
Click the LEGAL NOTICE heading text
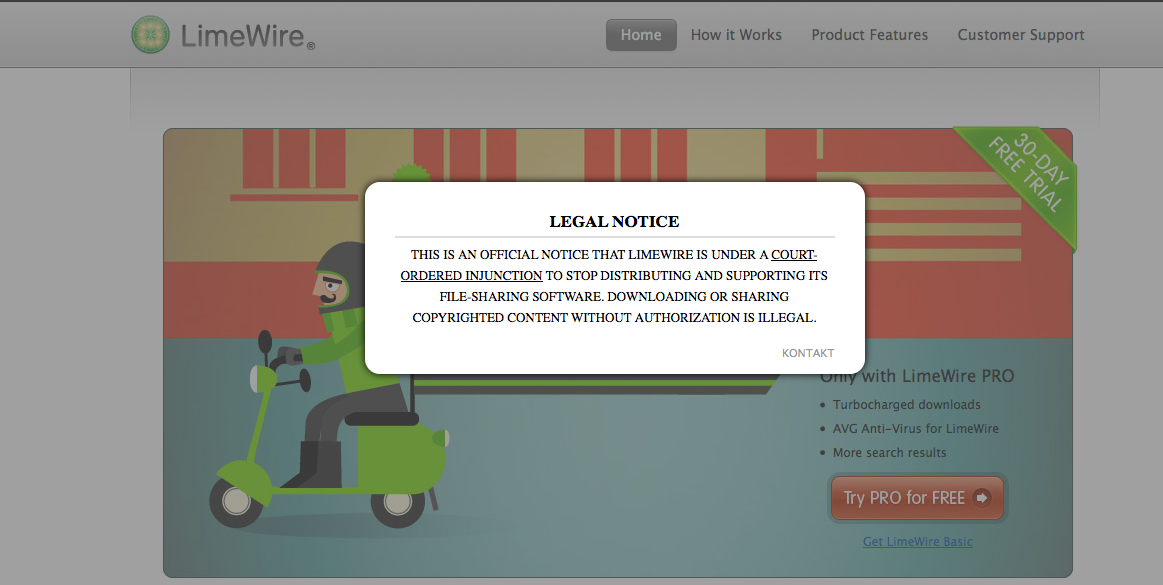[x=614, y=222]
